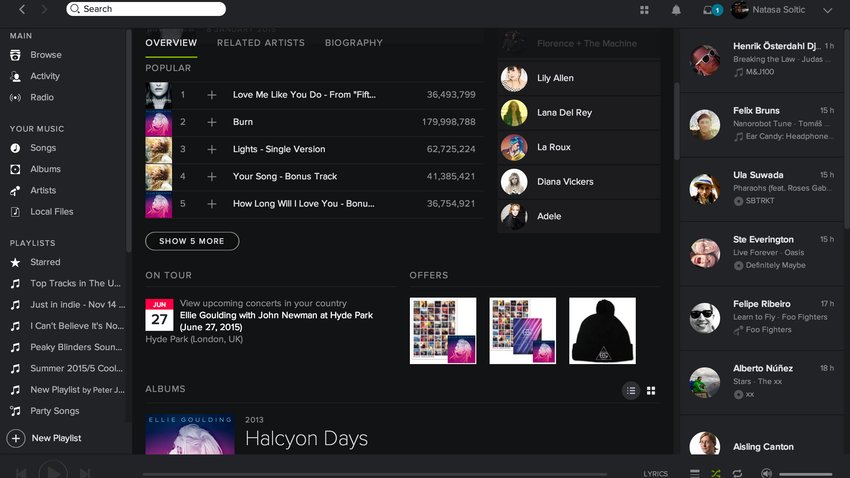Create a New Playlist with plus button
The image size is (850, 478).
pyautogui.click(x=16, y=438)
